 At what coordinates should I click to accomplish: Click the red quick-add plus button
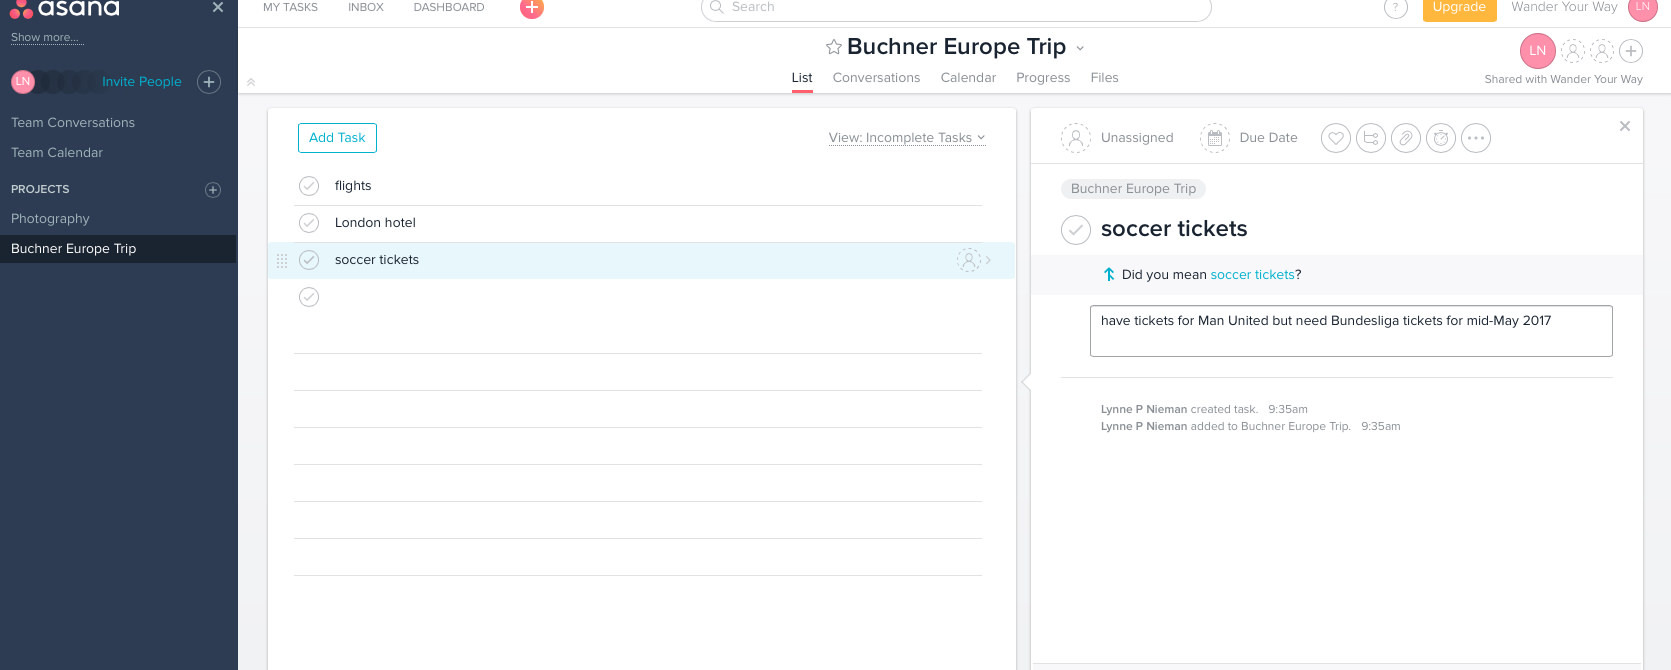[x=532, y=7]
